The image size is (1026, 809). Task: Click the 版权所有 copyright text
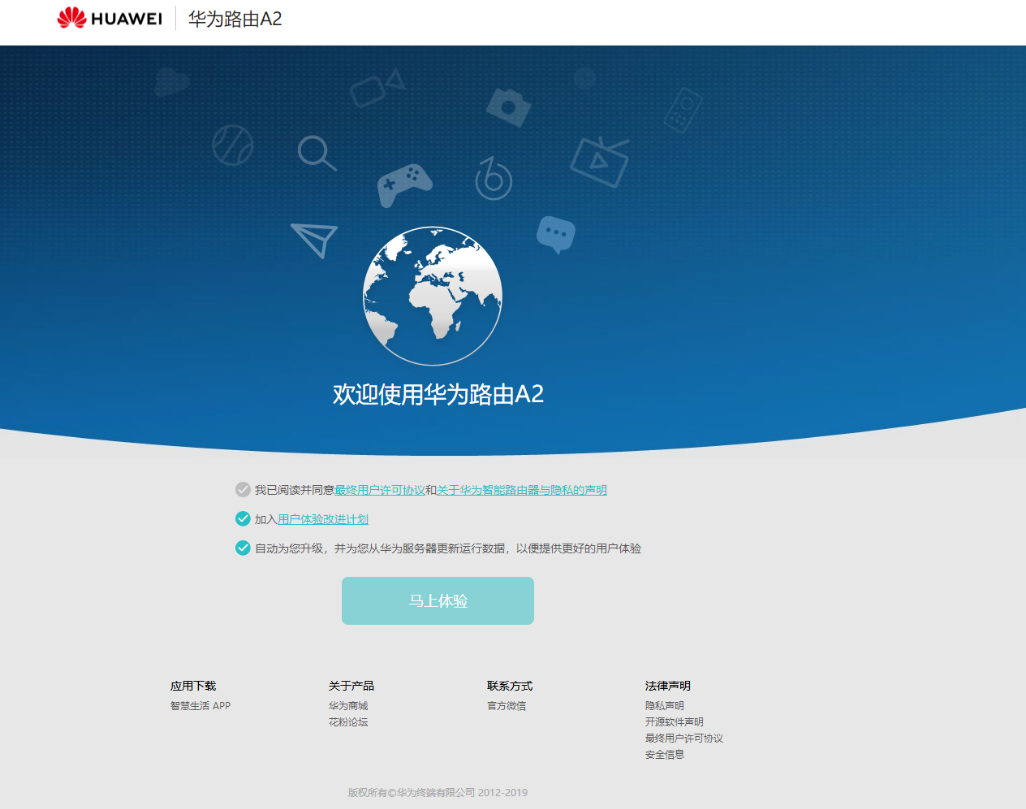[438, 793]
